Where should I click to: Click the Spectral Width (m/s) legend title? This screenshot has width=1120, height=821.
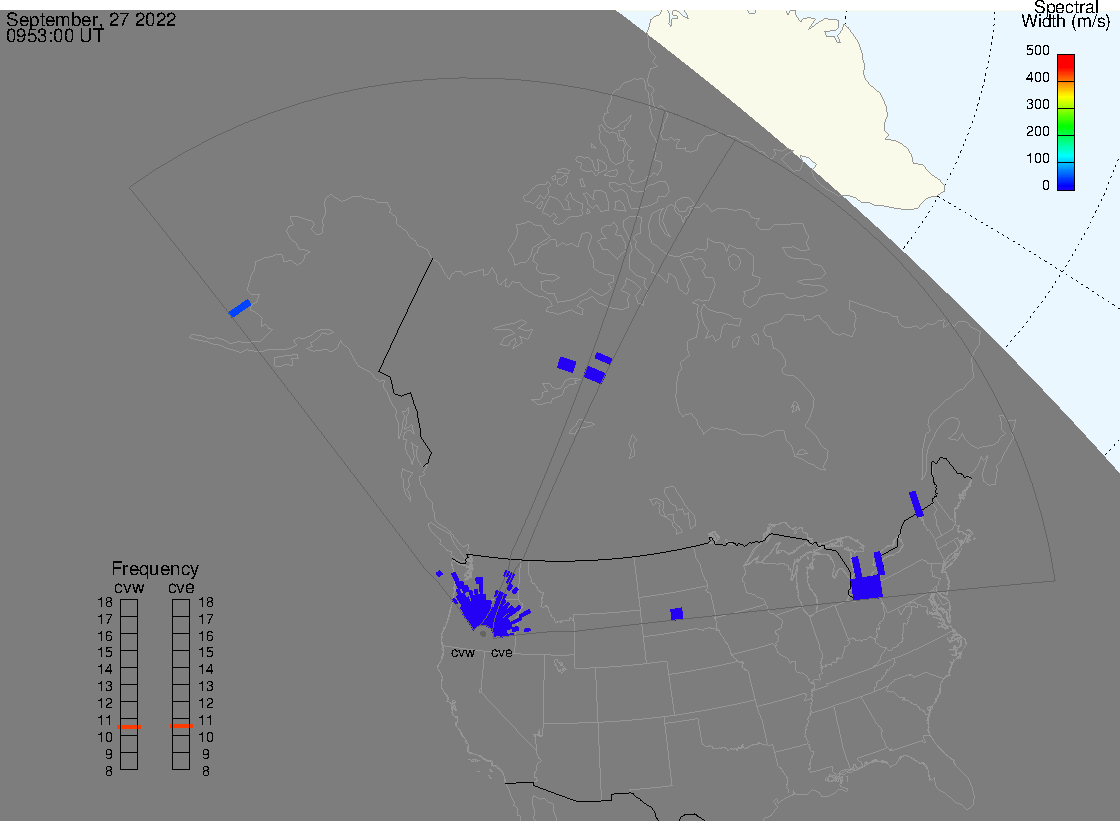pyautogui.click(x=1066, y=14)
